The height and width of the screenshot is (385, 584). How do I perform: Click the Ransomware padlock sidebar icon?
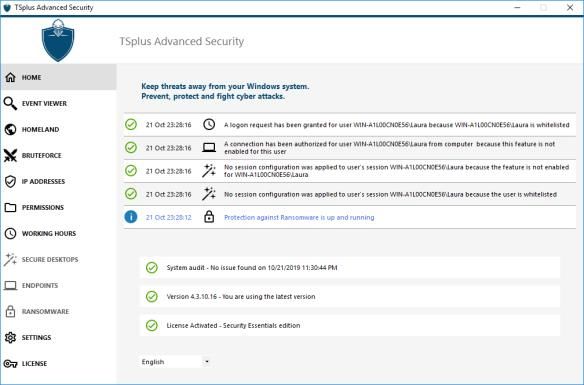(x=10, y=311)
